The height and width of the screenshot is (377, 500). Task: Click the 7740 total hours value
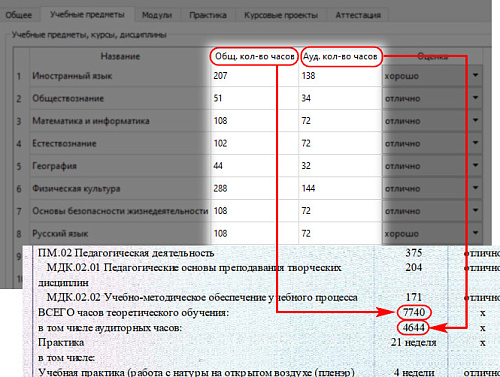coord(414,312)
